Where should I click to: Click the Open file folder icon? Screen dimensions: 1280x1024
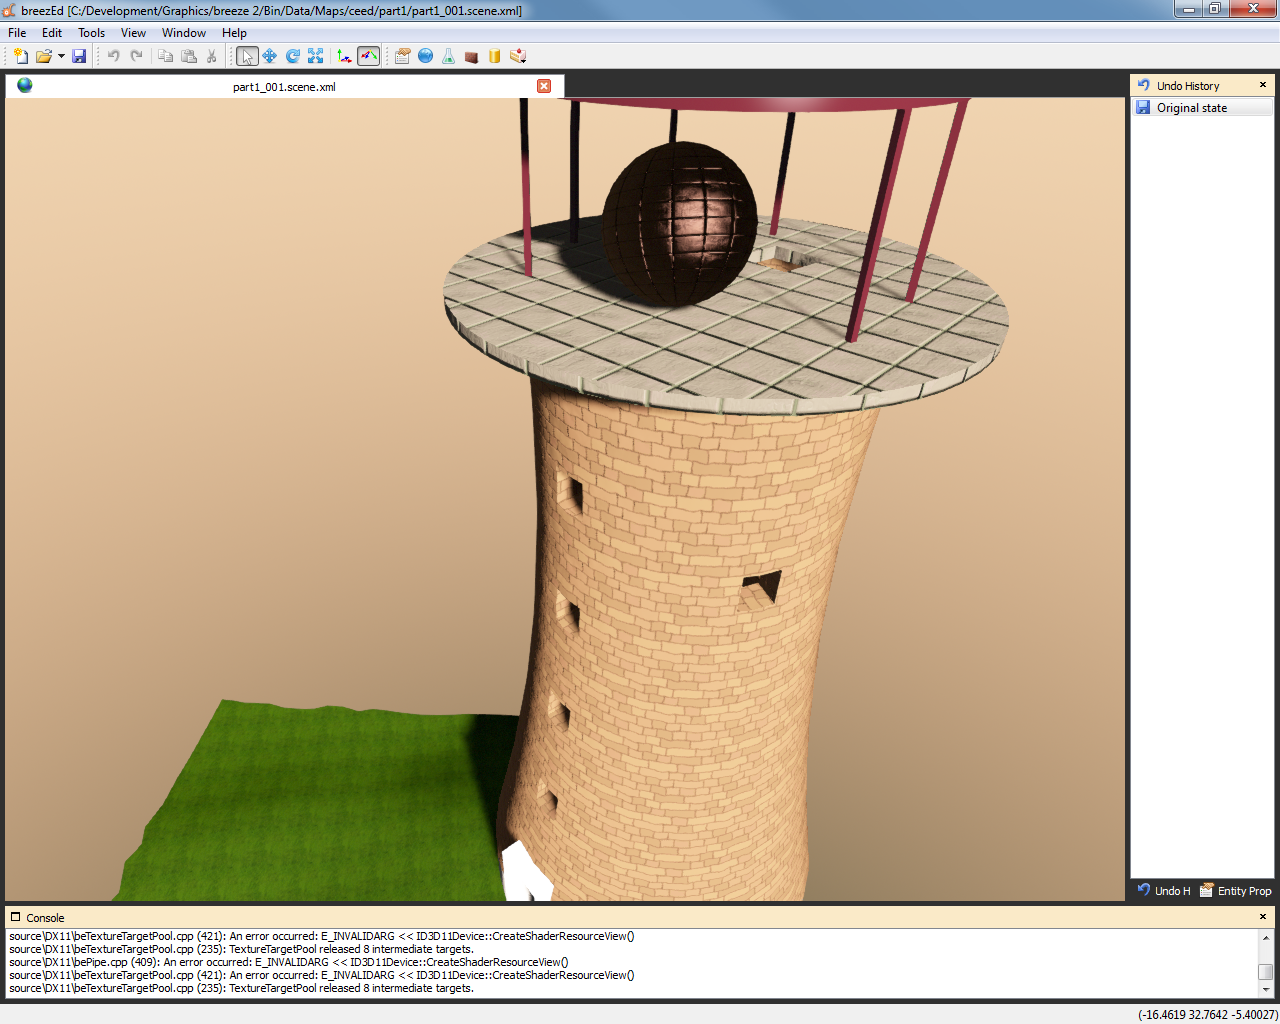pyautogui.click(x=43, y=56)
